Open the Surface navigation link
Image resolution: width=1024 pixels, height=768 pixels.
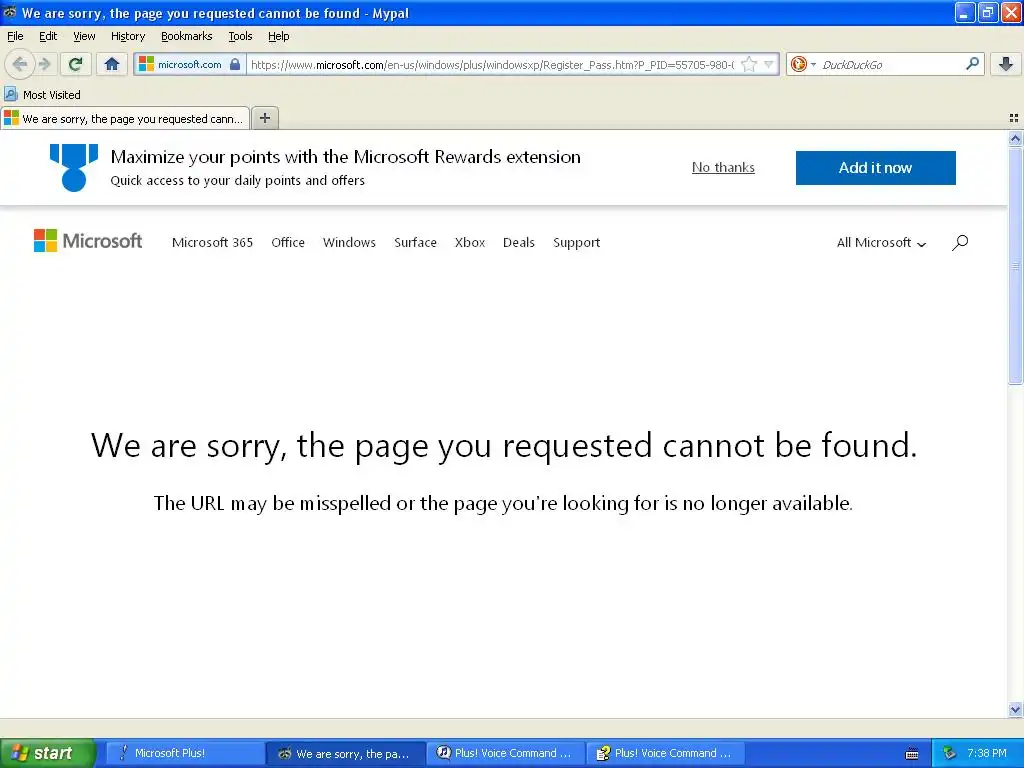pyautogui.click(x=415, y=242)
